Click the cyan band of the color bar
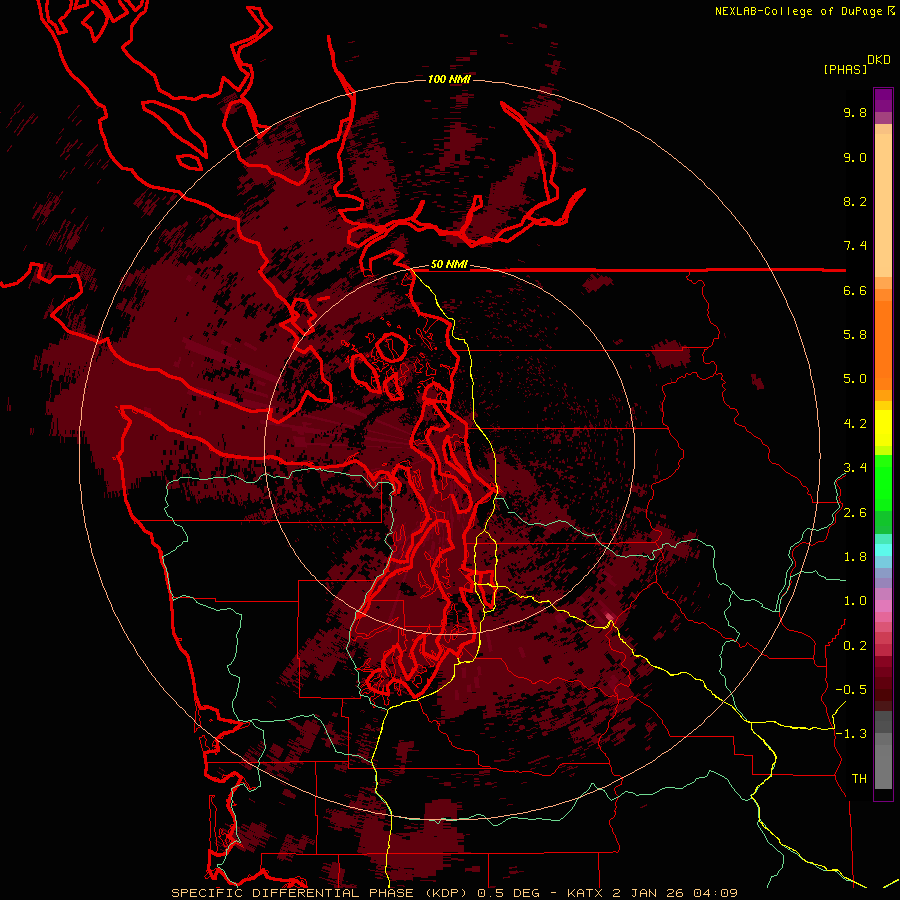 point(883,550)
